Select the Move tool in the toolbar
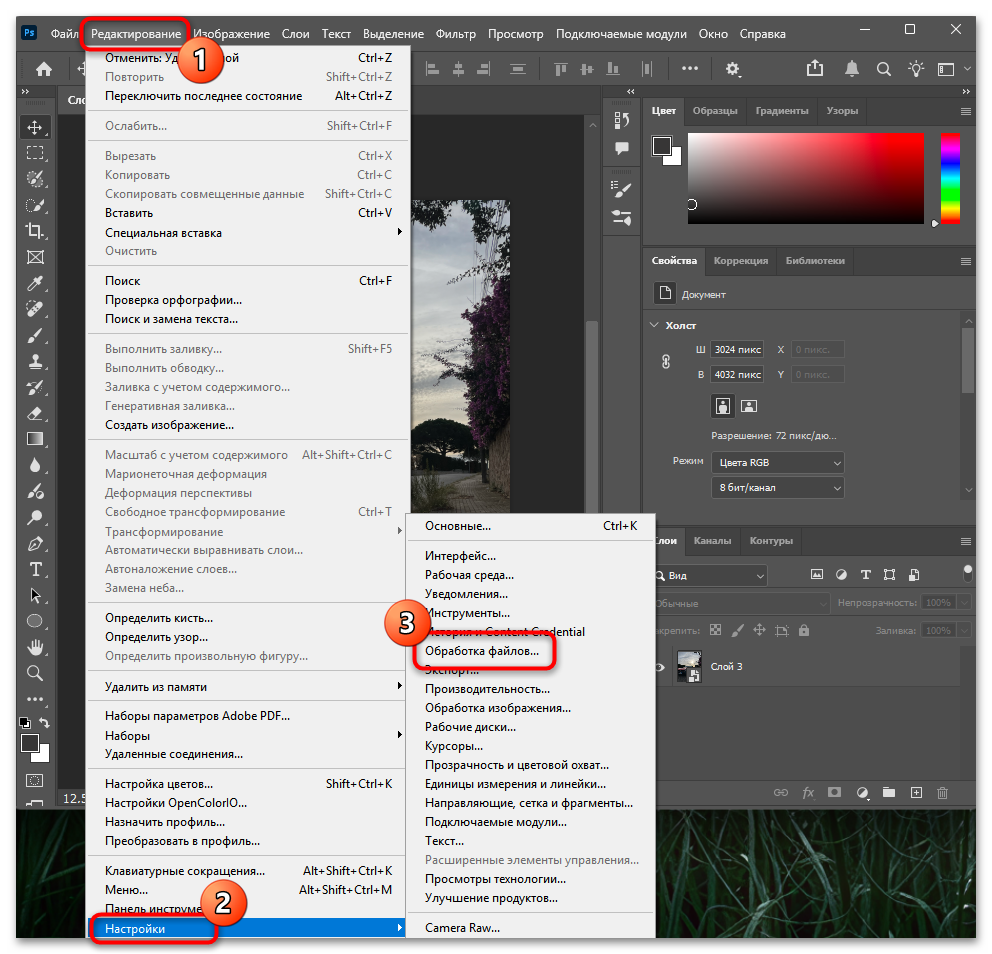 click(x=35, y=127)
